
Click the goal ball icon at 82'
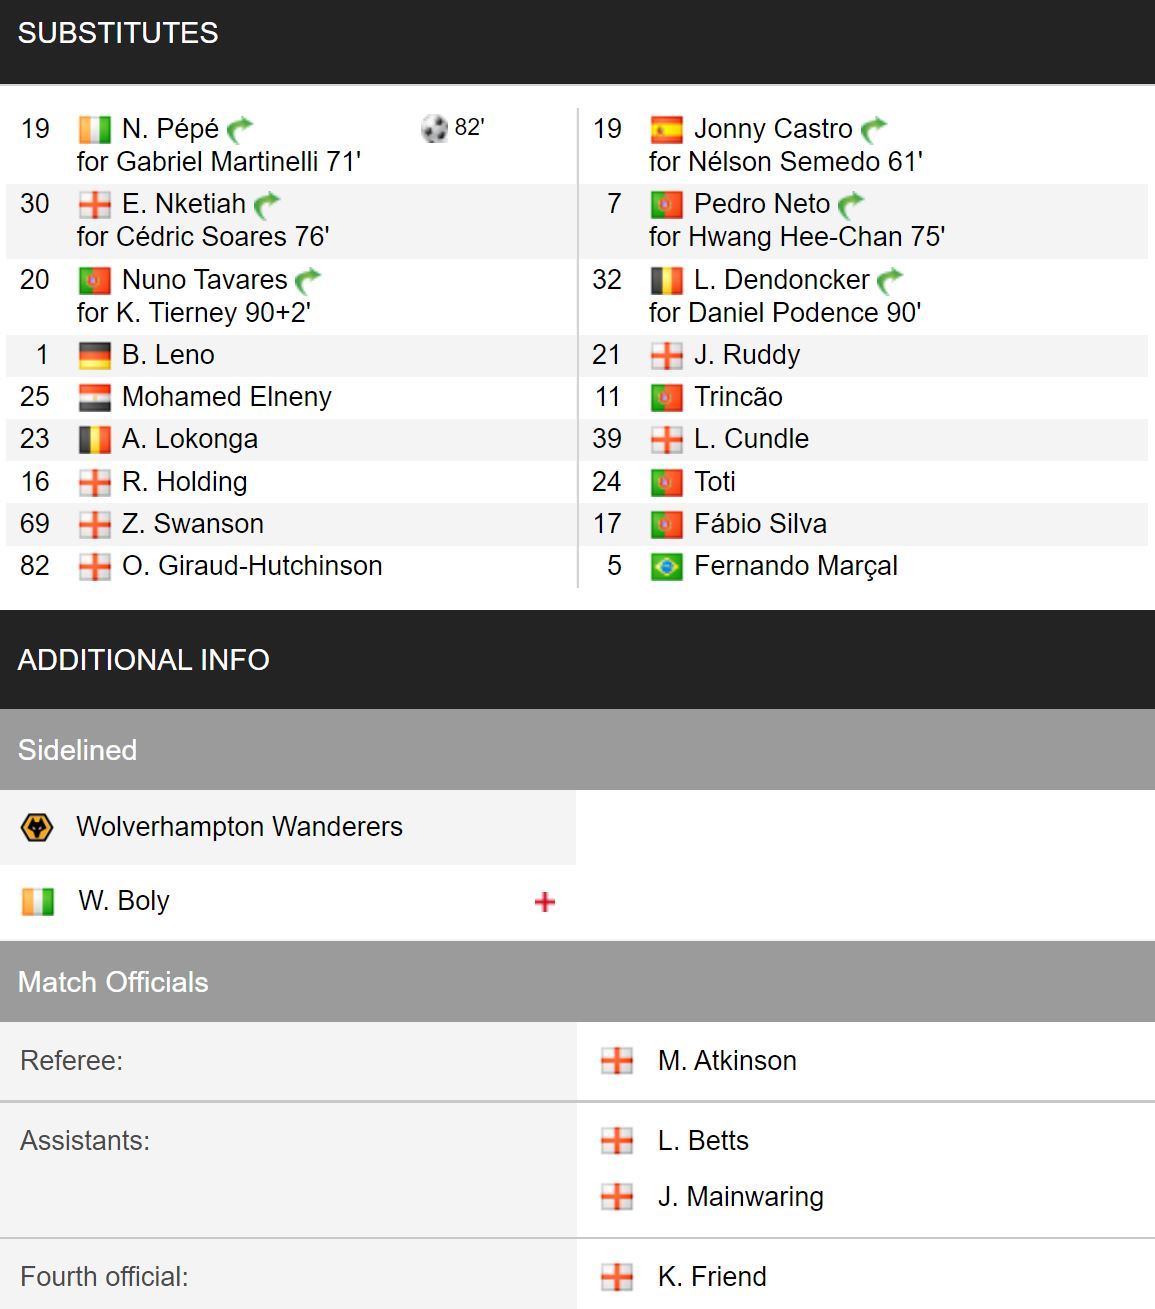coord(434,128)
